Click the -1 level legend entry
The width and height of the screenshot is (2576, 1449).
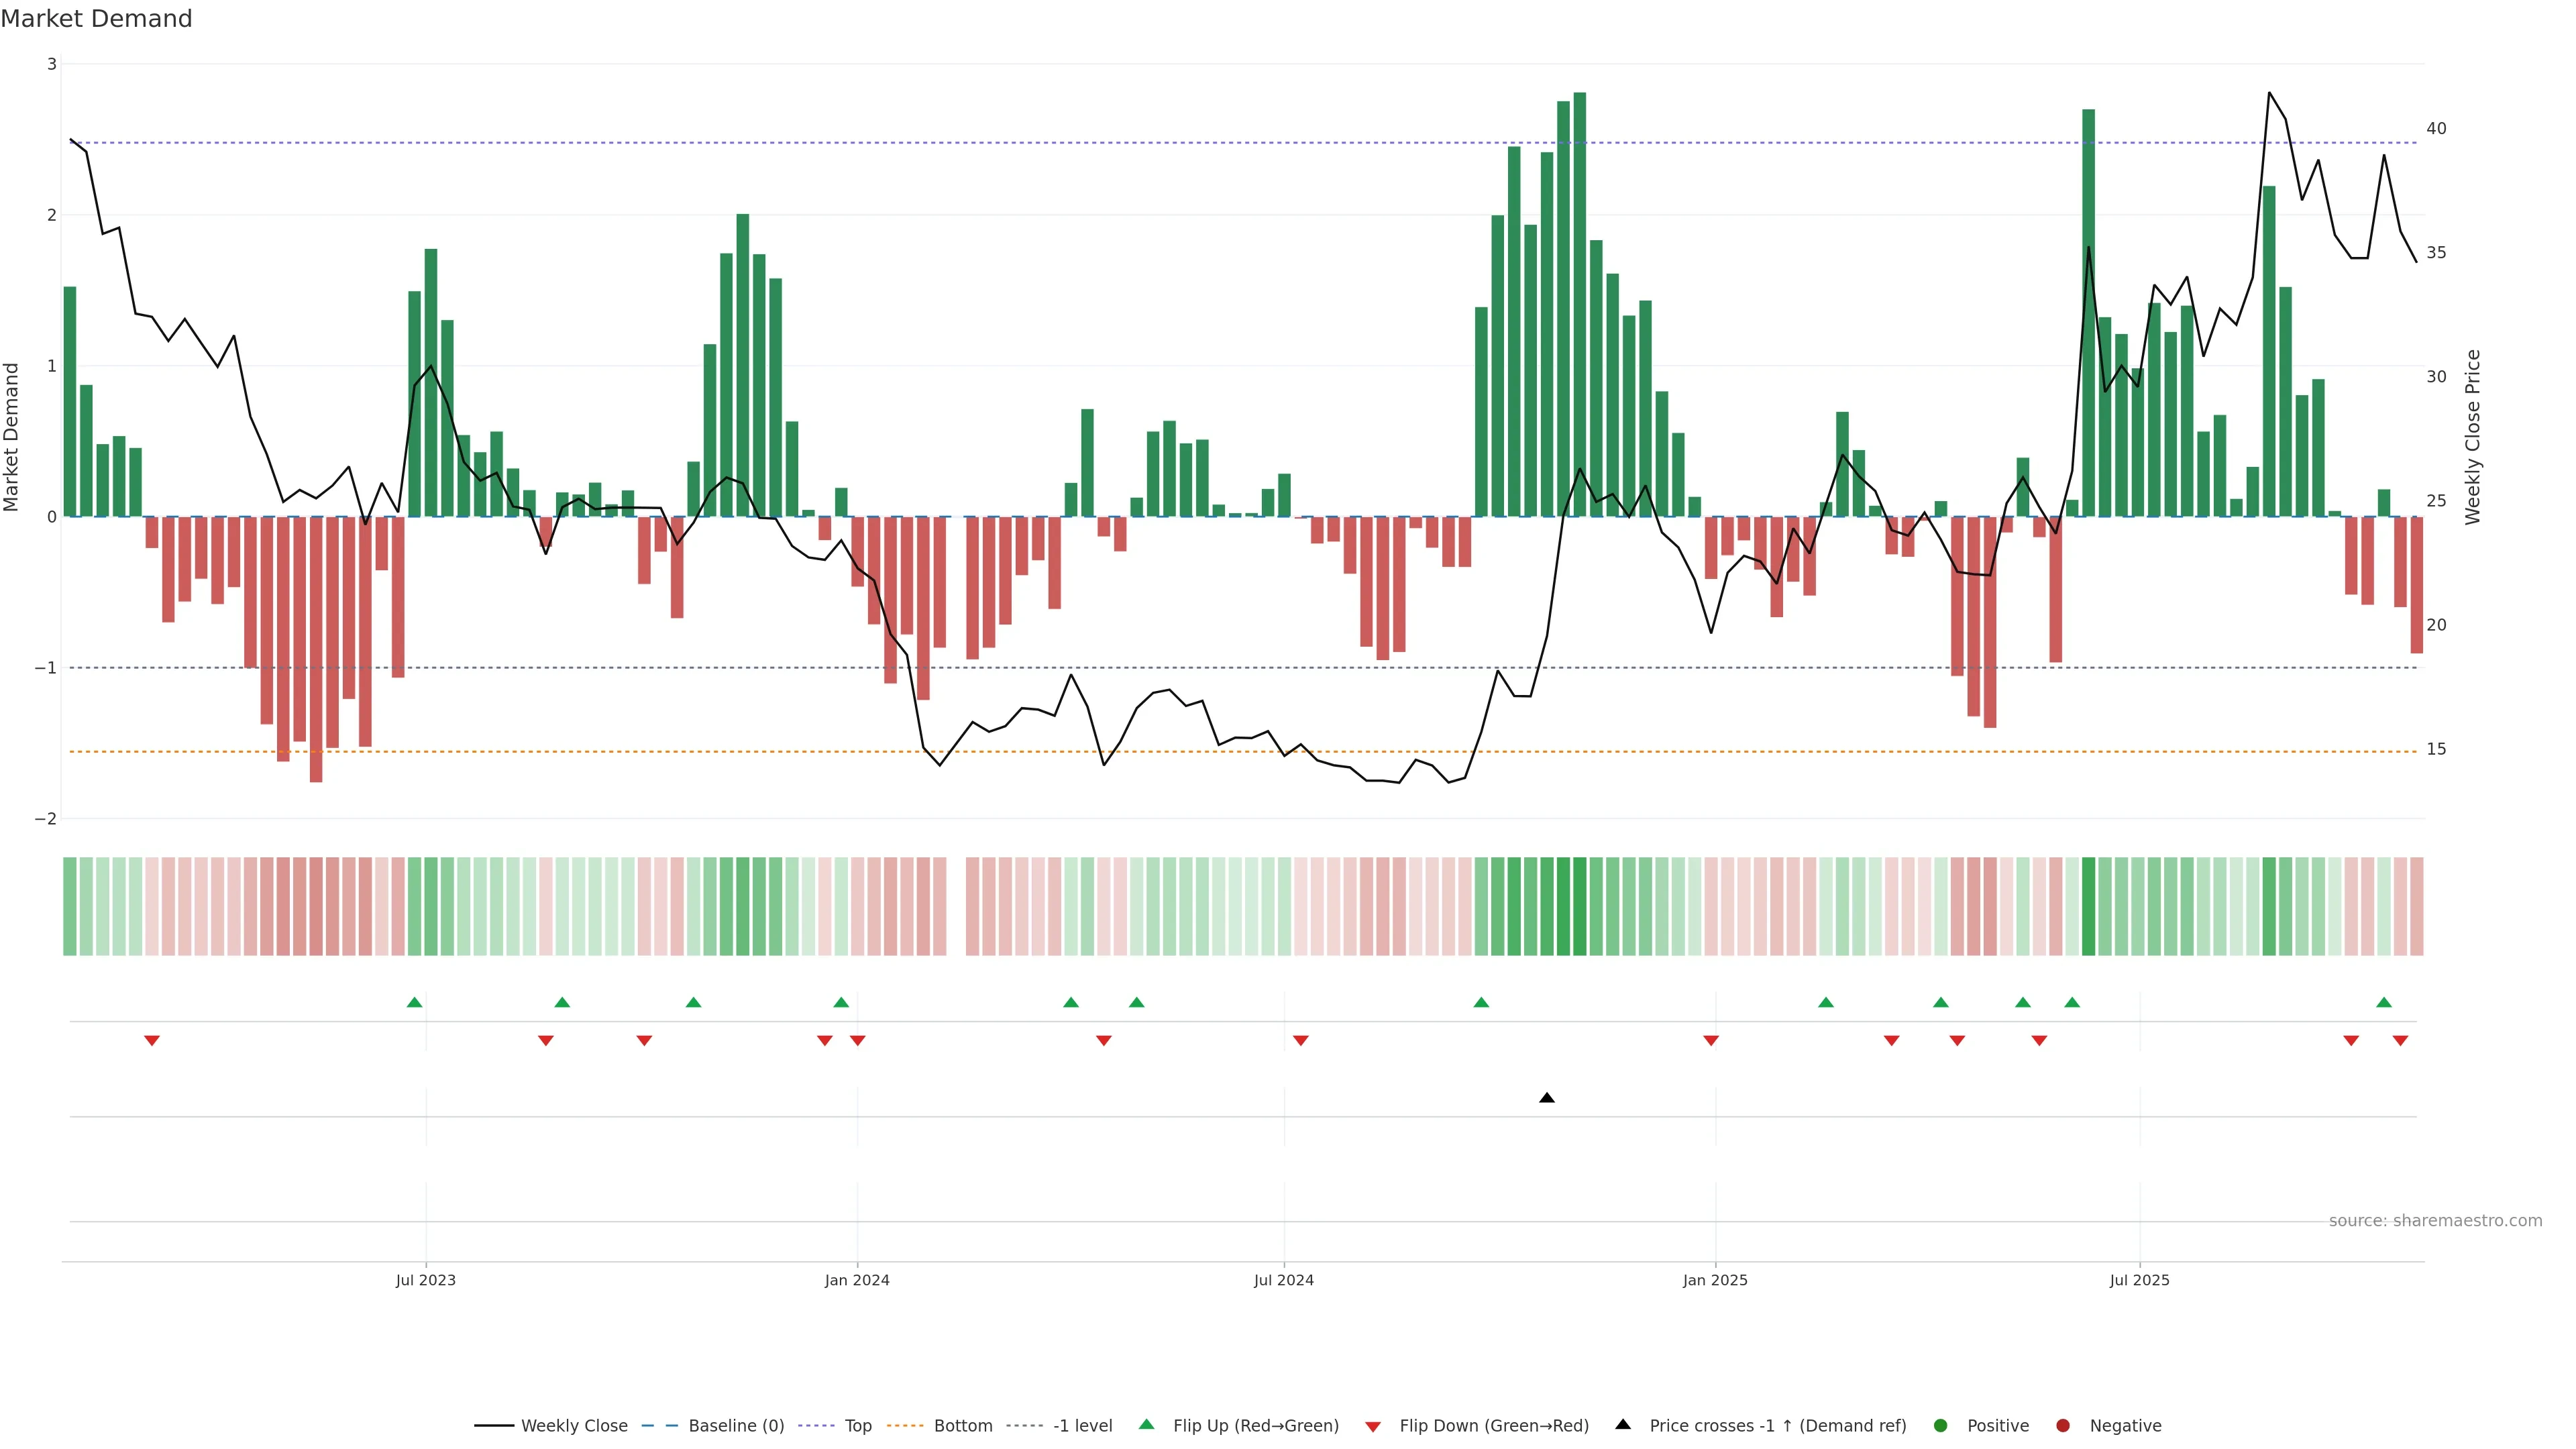point(1082,1425)
